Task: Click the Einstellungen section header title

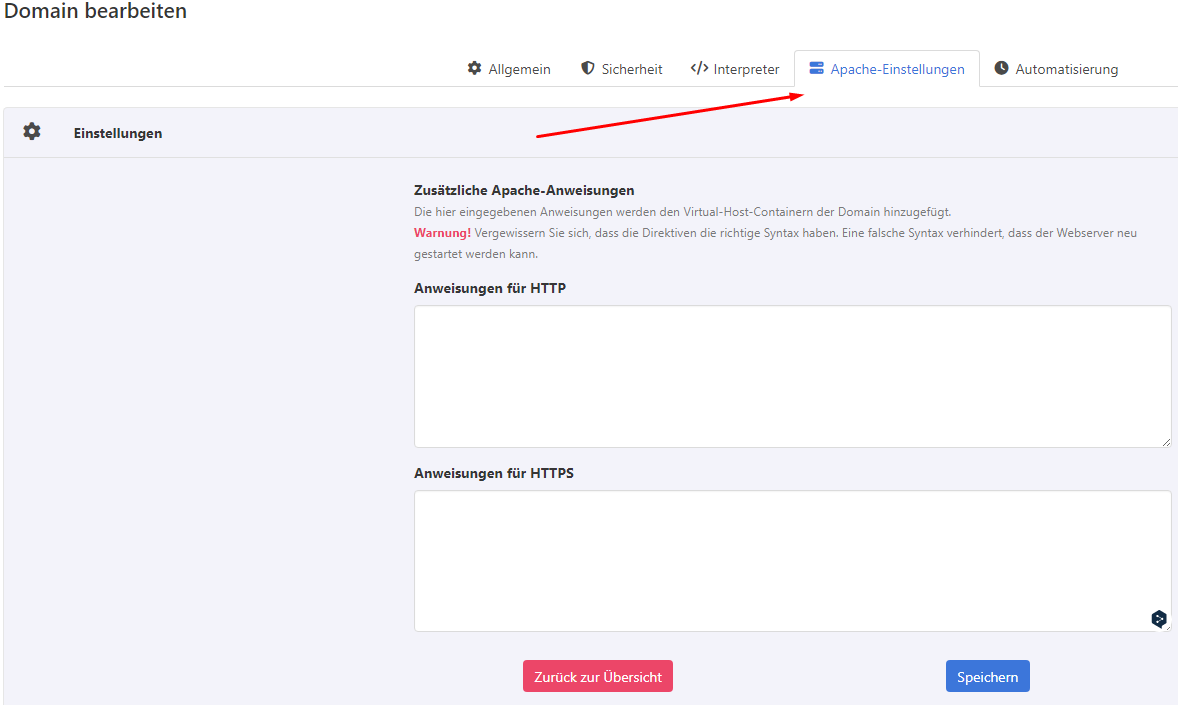Action: pos(118,133)
